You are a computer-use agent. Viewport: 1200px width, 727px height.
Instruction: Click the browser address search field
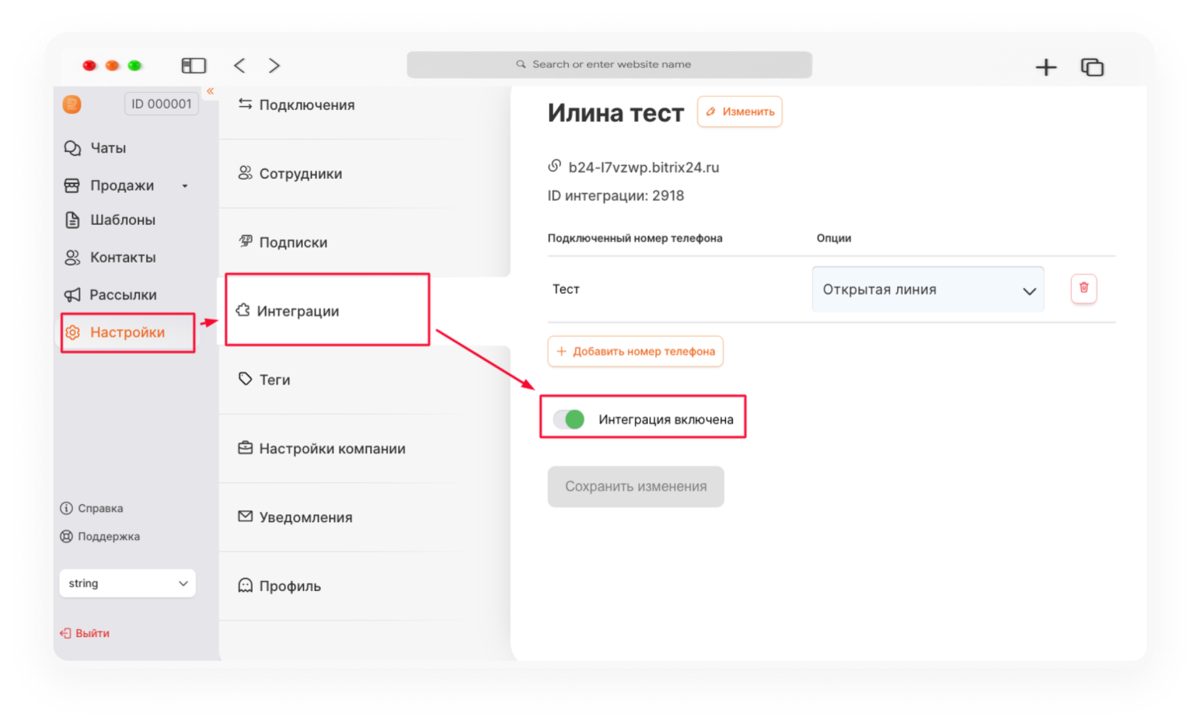609,65
